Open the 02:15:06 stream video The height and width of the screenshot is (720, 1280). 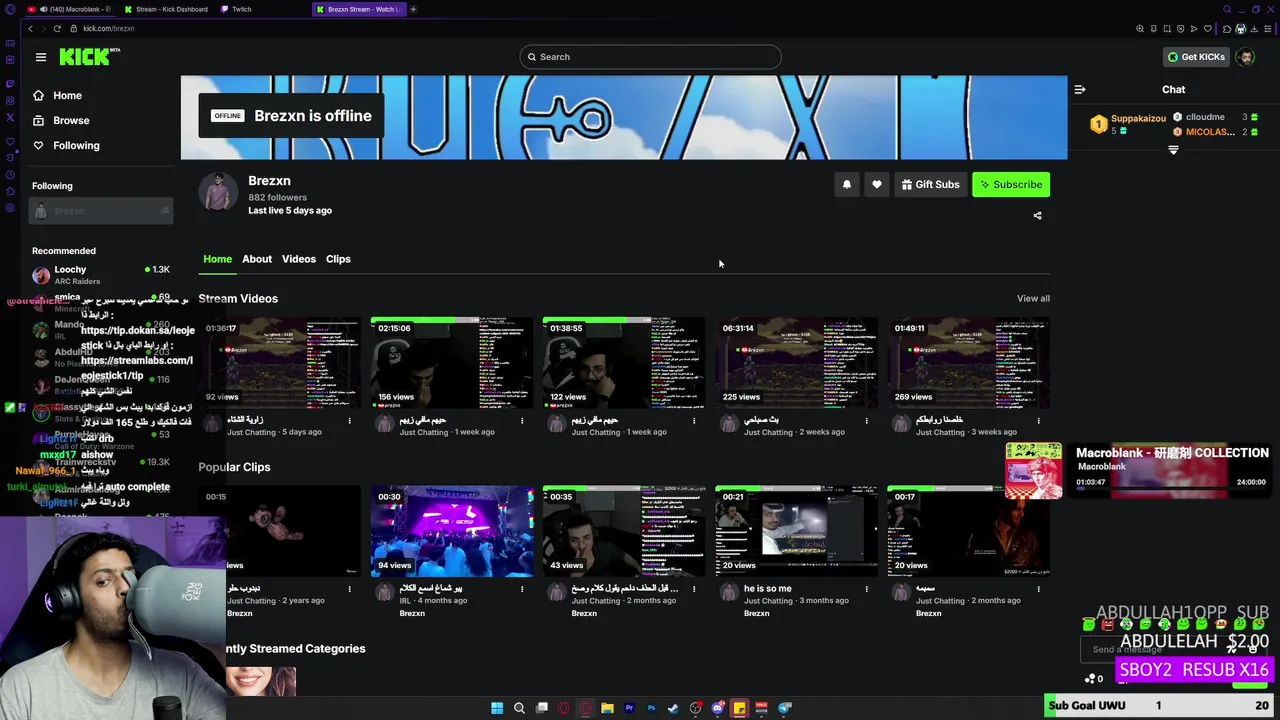point(452,362)
